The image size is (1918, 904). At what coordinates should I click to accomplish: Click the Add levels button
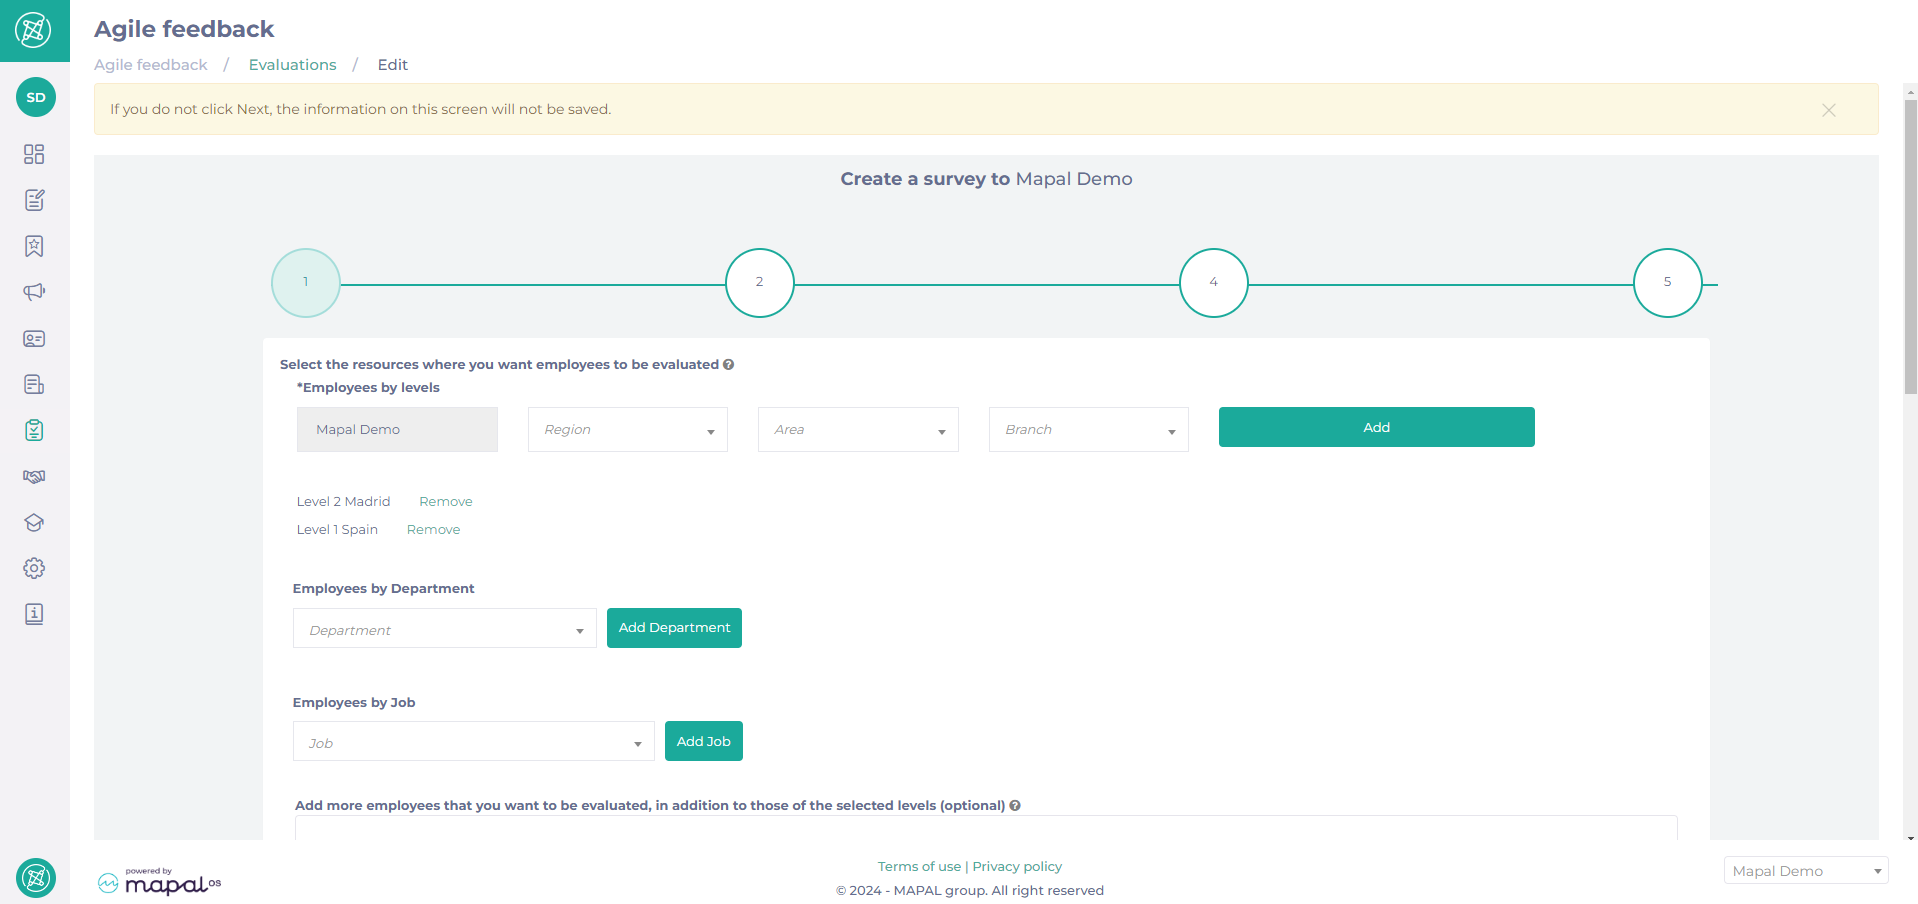coord(1377,427)
